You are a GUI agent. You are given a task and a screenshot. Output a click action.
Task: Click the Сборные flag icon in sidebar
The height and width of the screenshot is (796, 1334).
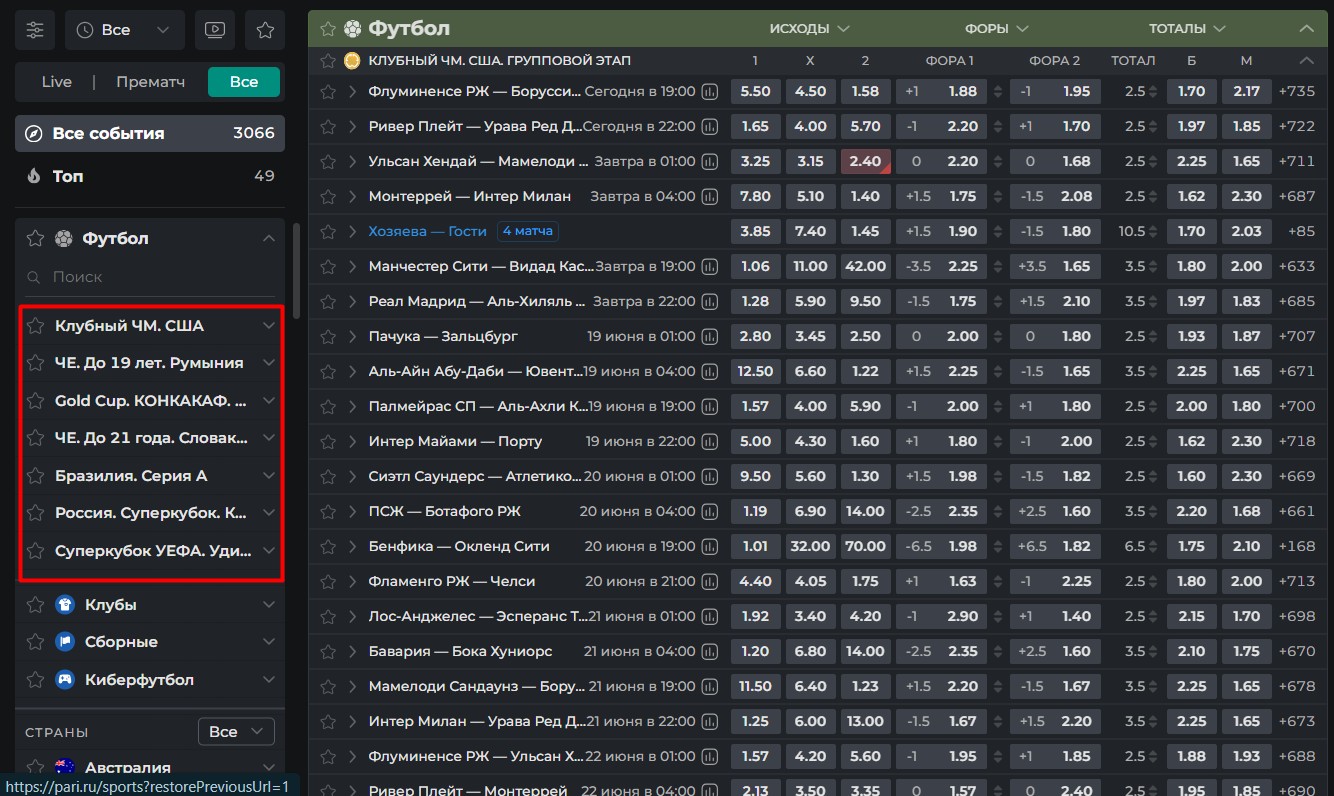pyautogui.click(x=65, y=642)
